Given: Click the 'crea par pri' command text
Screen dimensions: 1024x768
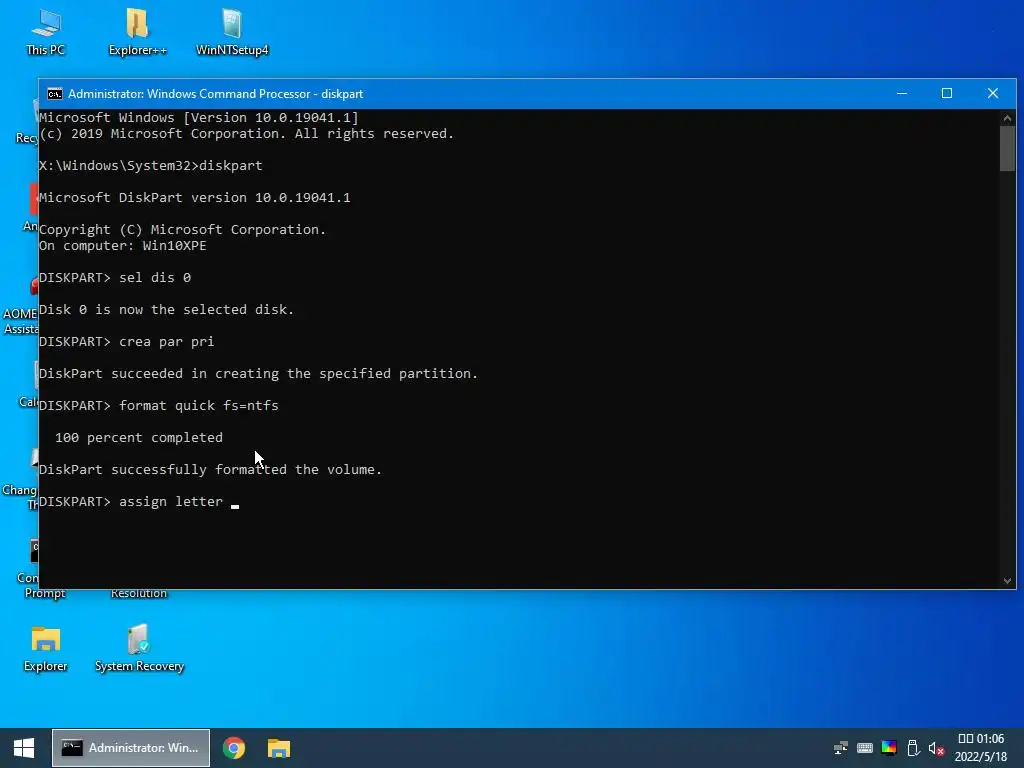Looking at the screenshot, I should (x=167, y=342).
